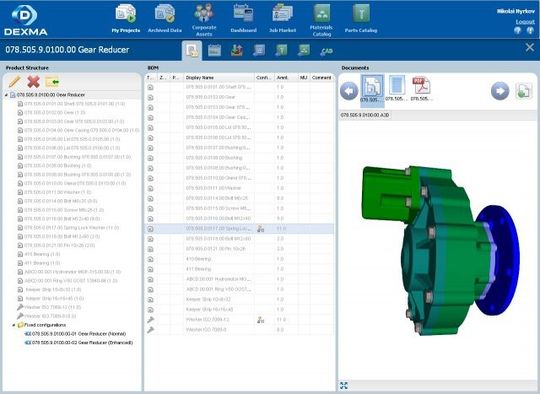Switch to the CAD tab
The image size is (540, 394).
pos(326,51)
